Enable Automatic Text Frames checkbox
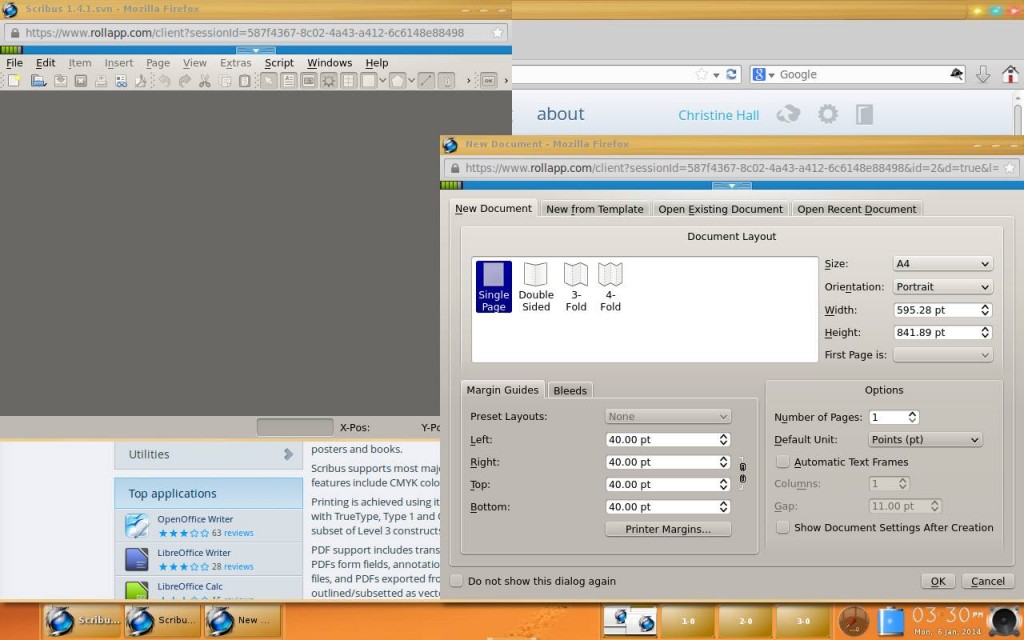 tap(782, 462)
